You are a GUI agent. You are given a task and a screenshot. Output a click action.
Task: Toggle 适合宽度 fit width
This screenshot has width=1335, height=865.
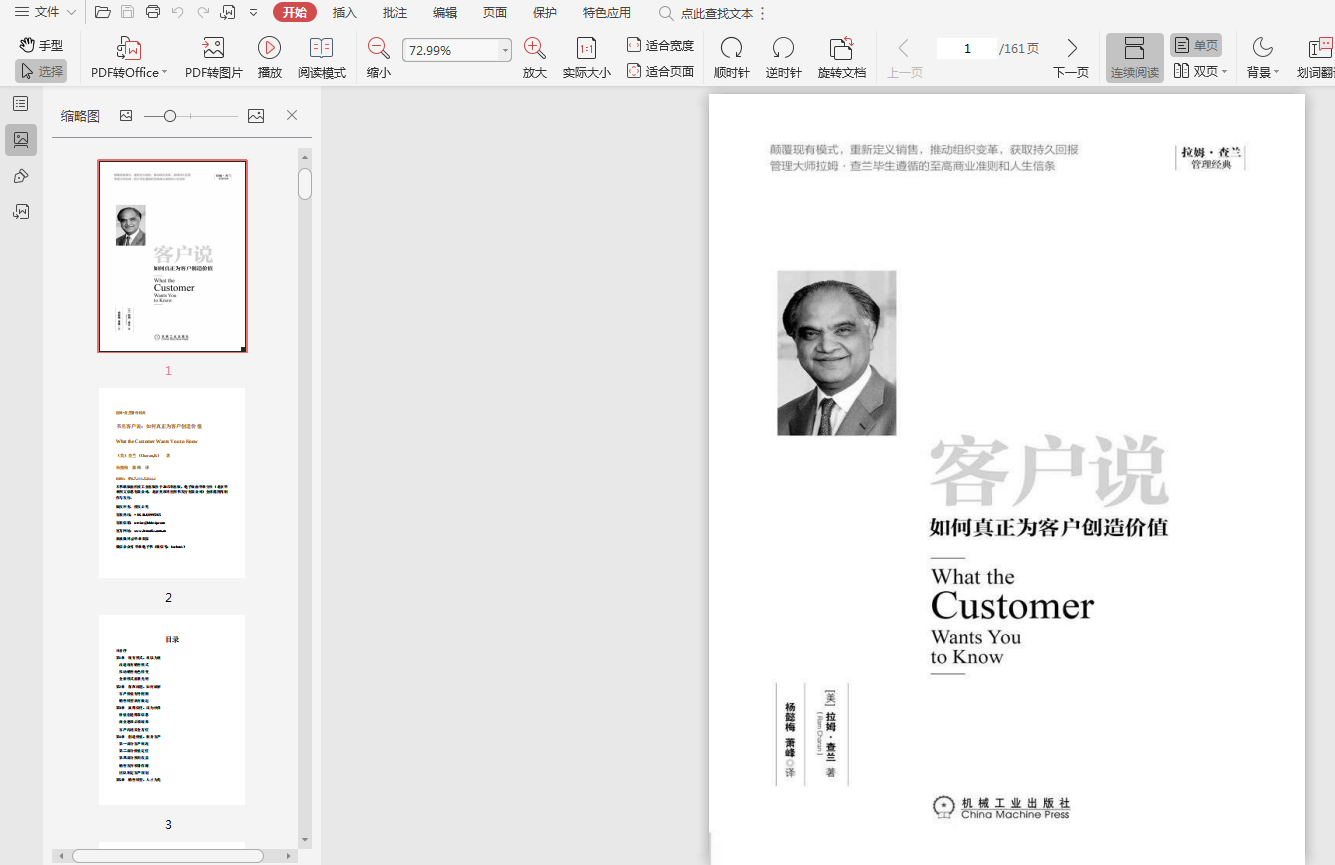[x=660, y=45]
